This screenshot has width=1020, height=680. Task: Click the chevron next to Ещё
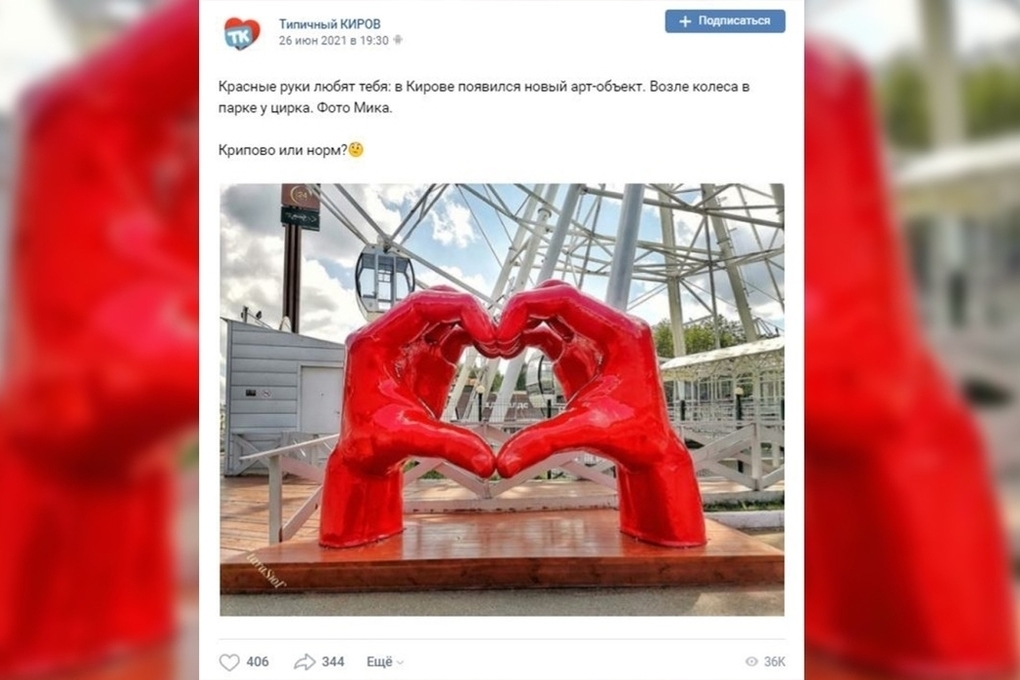point(400,663)
